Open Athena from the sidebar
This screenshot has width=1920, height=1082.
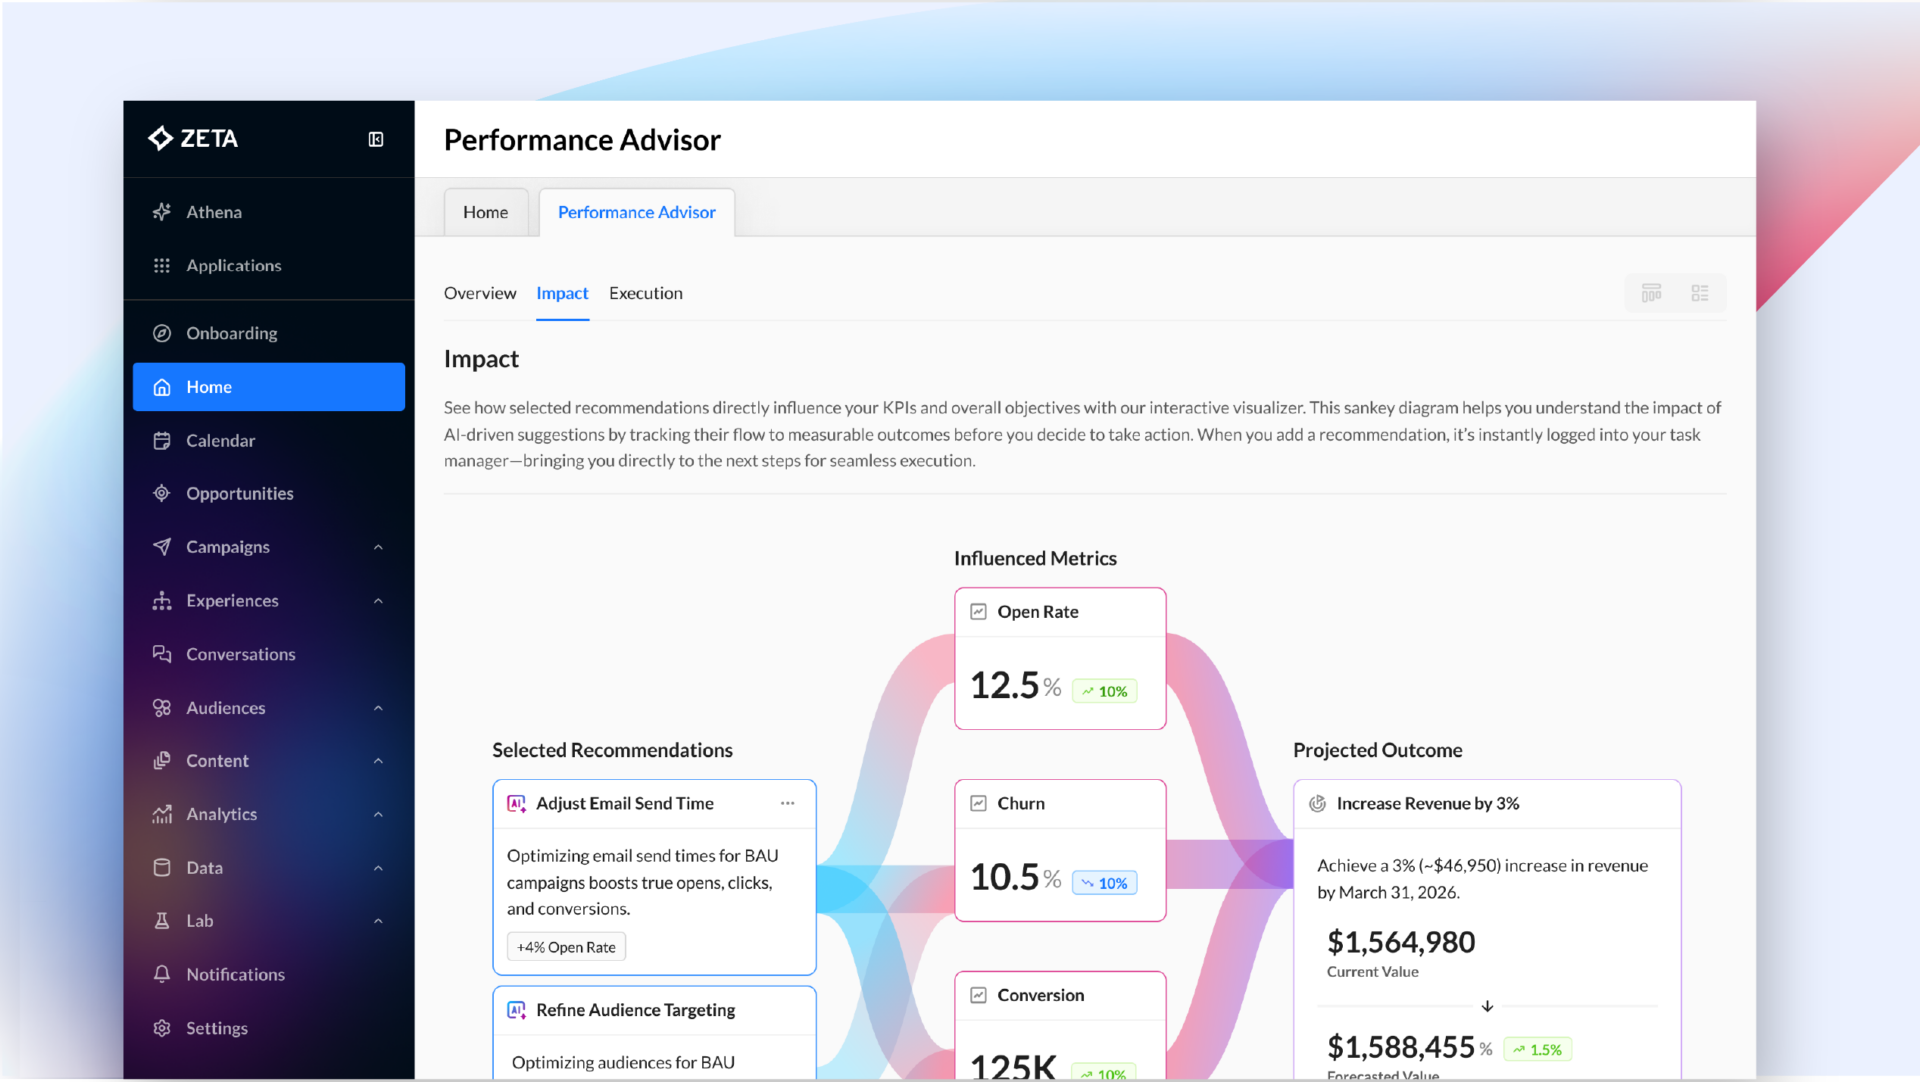tap(214, 211)
